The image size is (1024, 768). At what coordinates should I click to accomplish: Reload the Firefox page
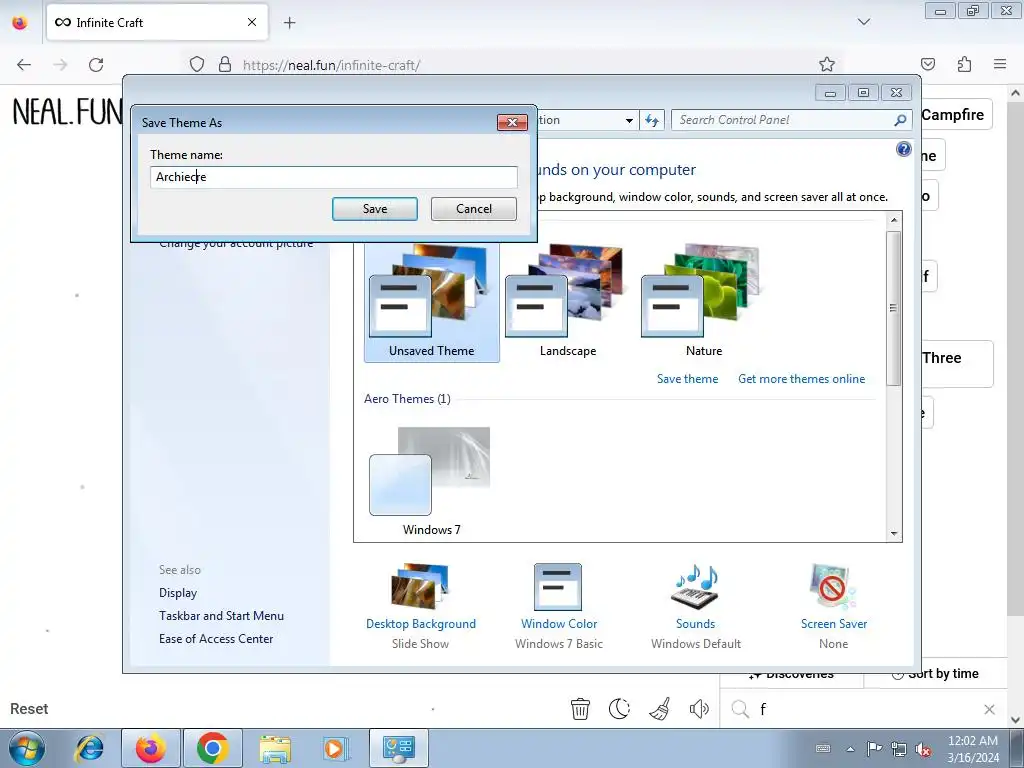tap(96, 65)
